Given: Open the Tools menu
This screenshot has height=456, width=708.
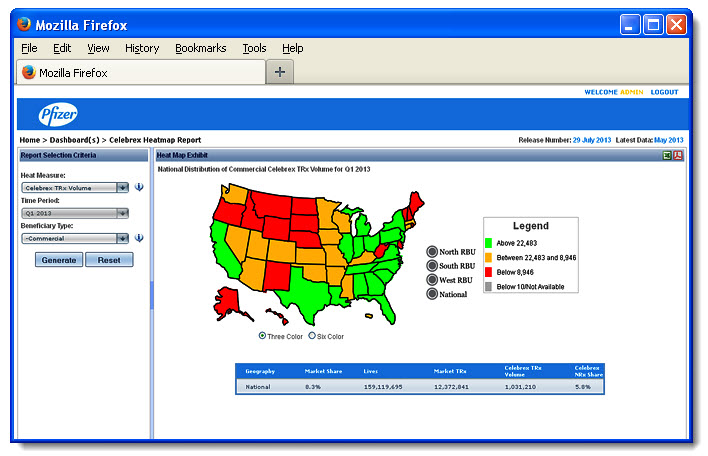Looking at the screenshot, I should (254, 48).
